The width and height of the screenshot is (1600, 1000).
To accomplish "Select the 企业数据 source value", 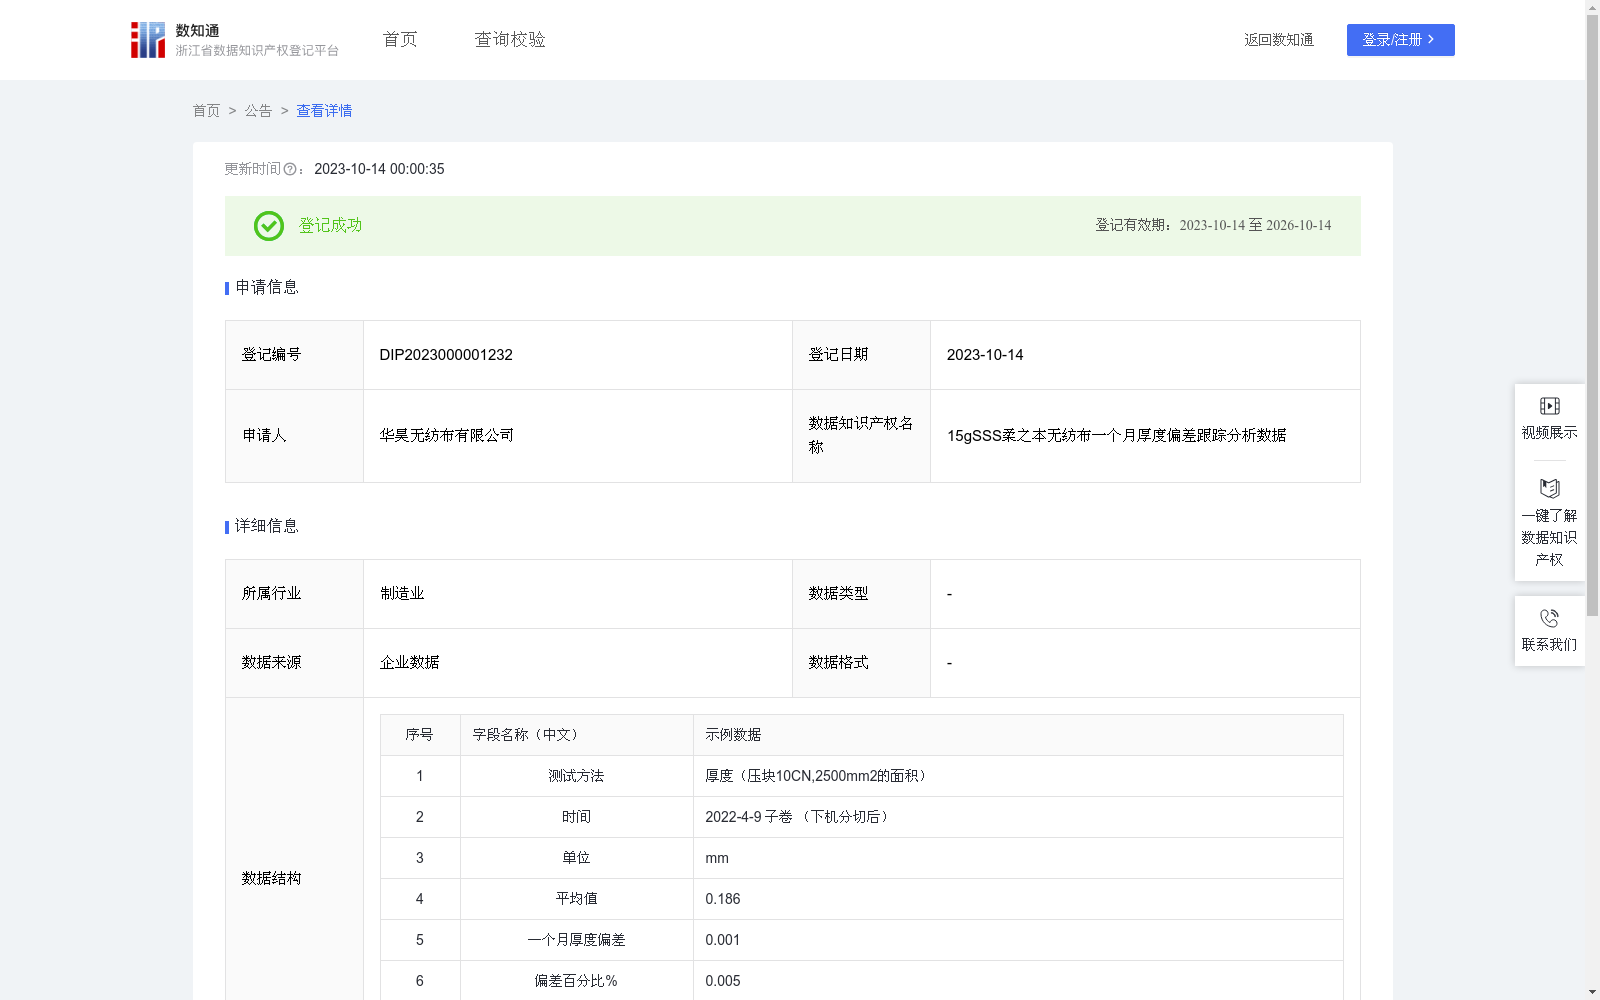I will pos(409,663).
